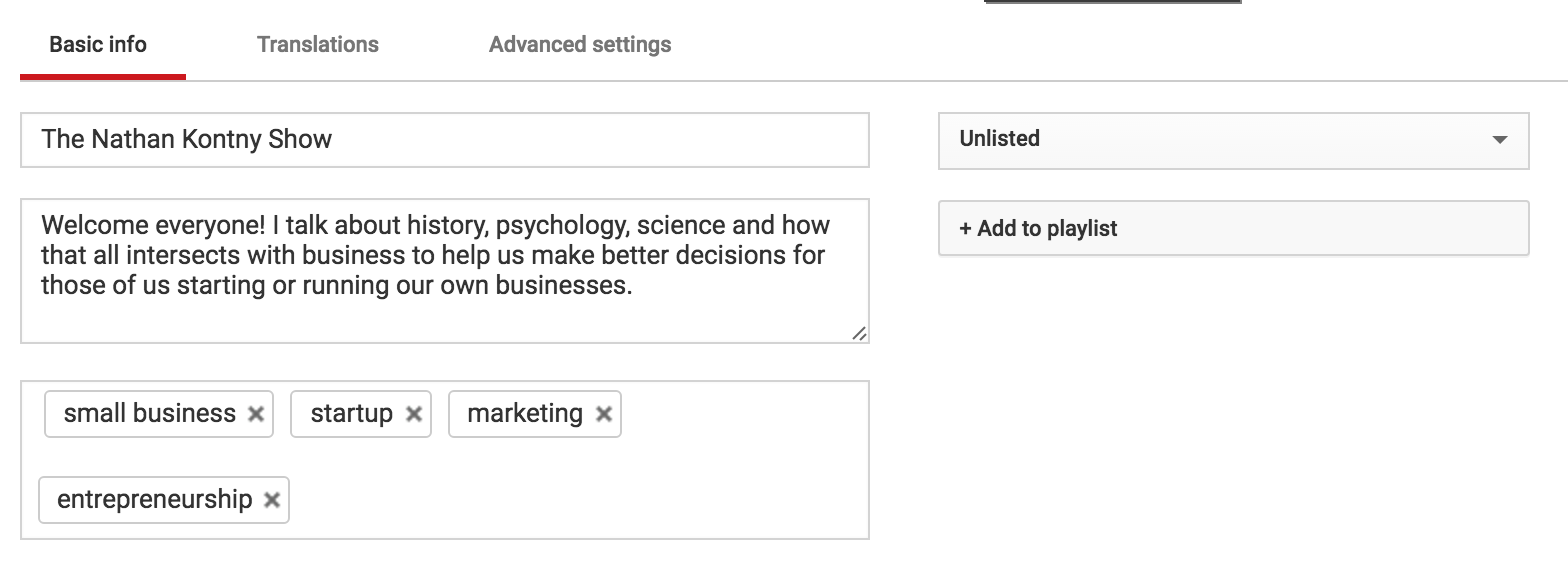
Task: Open the Advanced settings tab
Action: click(580, 45)
